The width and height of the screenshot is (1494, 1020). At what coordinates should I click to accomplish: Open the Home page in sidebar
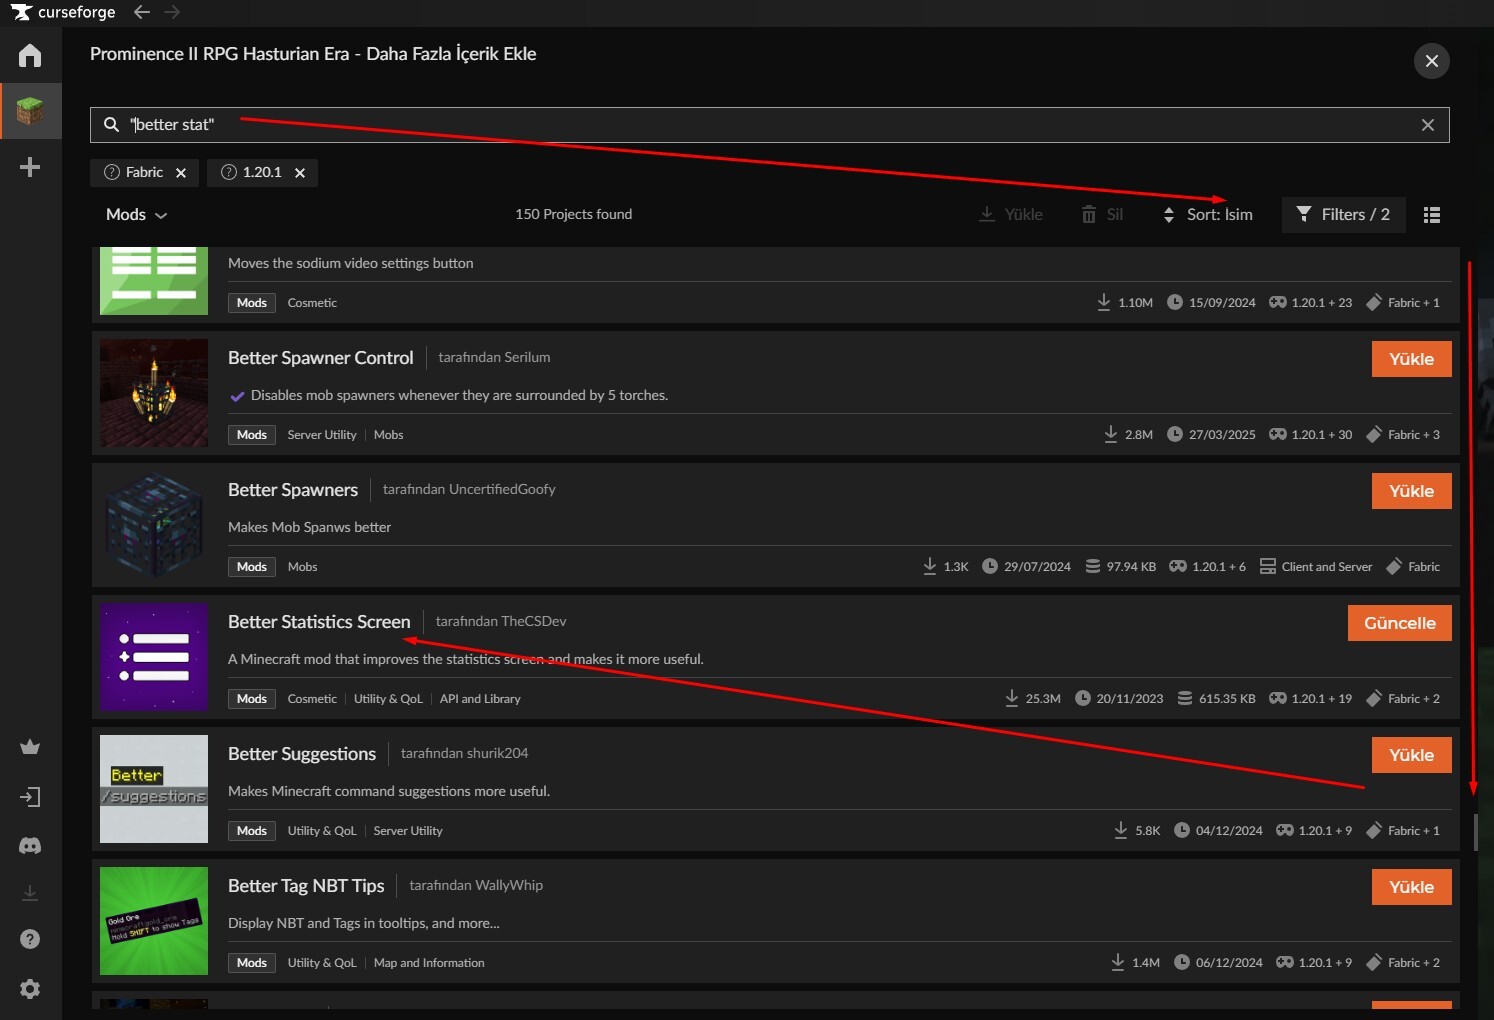coord(30,55)
